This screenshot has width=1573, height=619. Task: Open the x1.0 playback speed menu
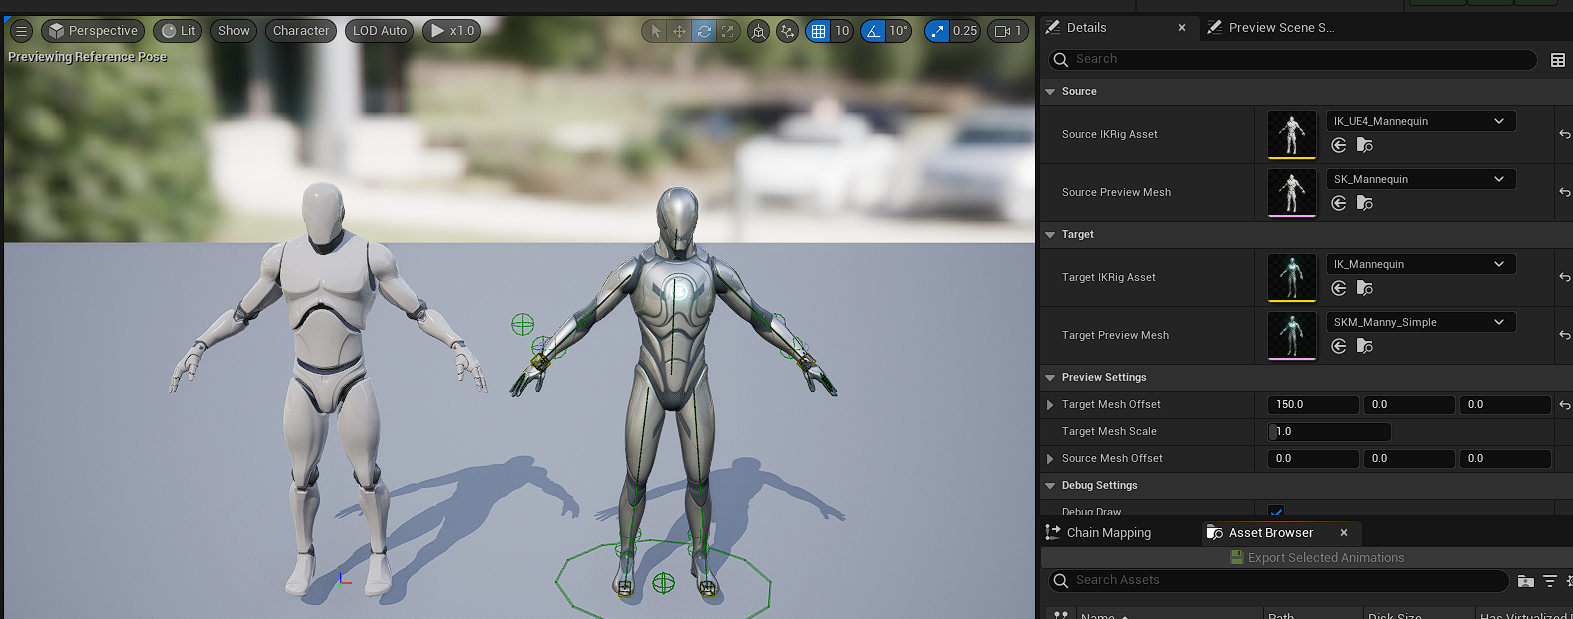[452, 31]
